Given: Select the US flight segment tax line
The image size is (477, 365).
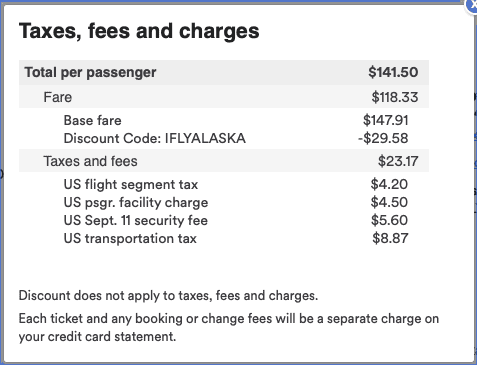Looking at the screenshot, I should pyautogui.click(x=131, y=184).
